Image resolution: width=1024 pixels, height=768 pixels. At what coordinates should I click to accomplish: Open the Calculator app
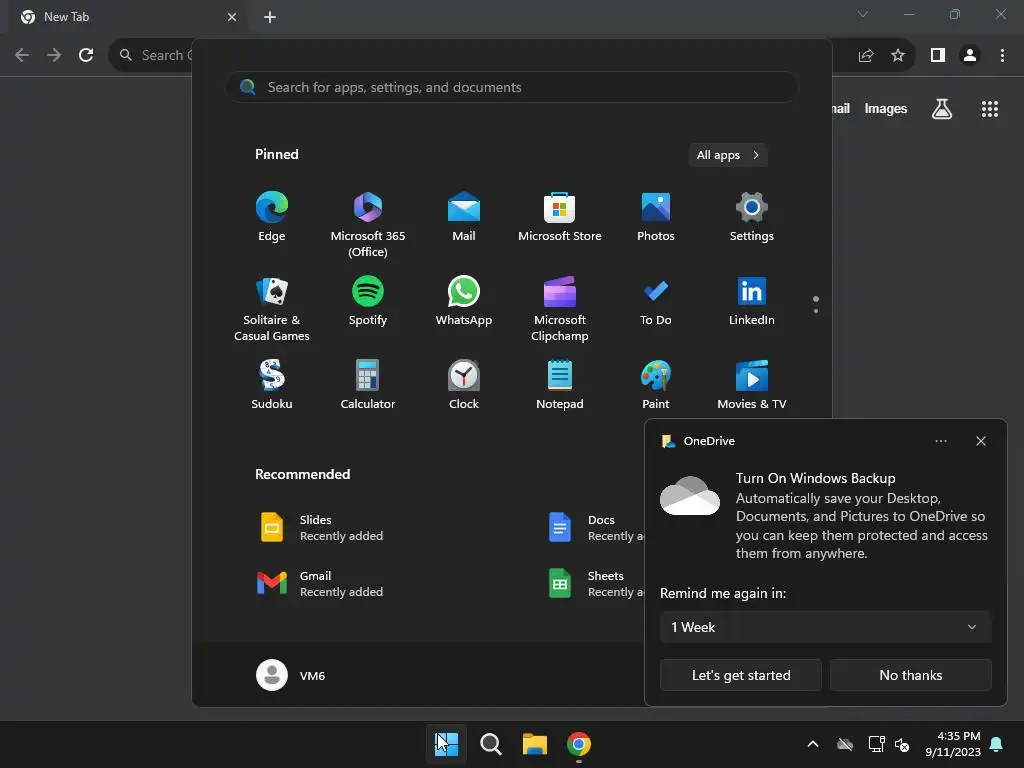368,385
